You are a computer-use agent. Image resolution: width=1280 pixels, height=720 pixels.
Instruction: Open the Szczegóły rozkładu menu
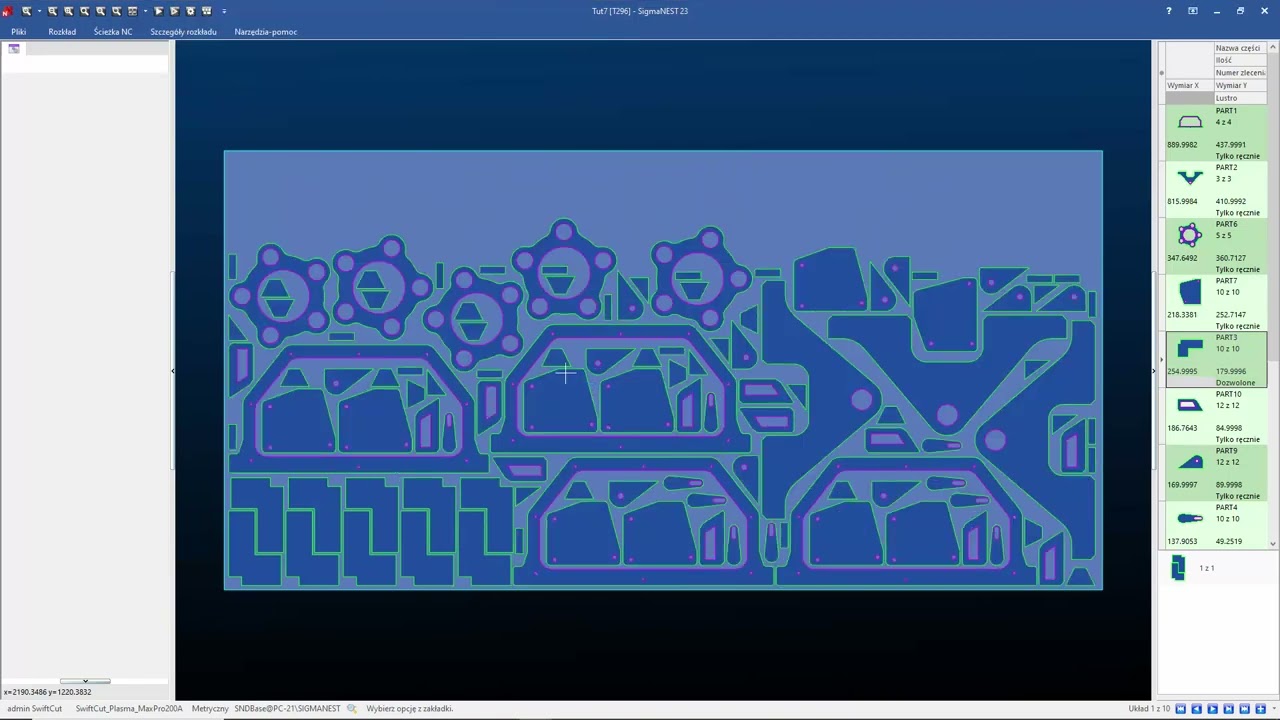click(x=183, y=32)
